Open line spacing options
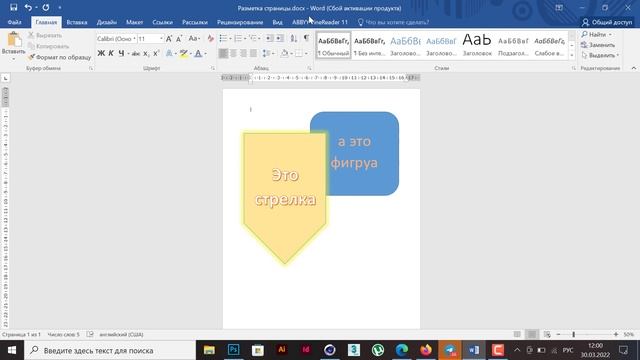The image size is (640, 360). pos(267,53)
